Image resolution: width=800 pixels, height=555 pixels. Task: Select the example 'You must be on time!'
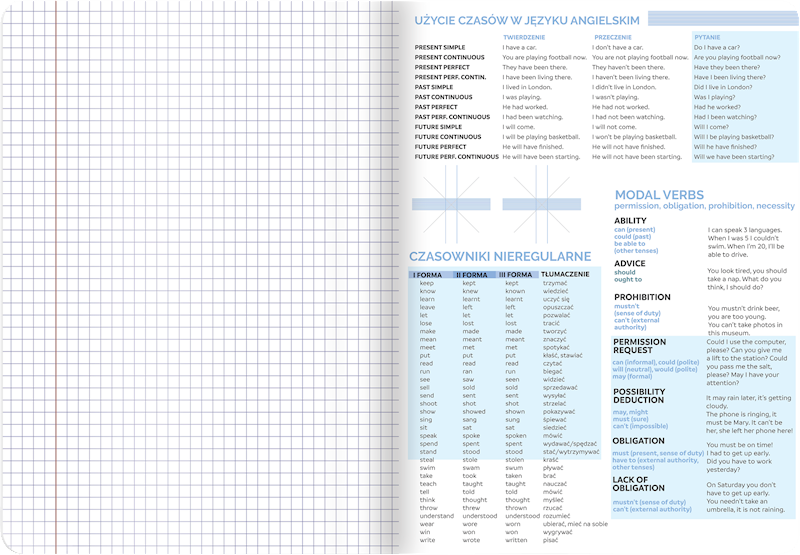pos(739,445)
